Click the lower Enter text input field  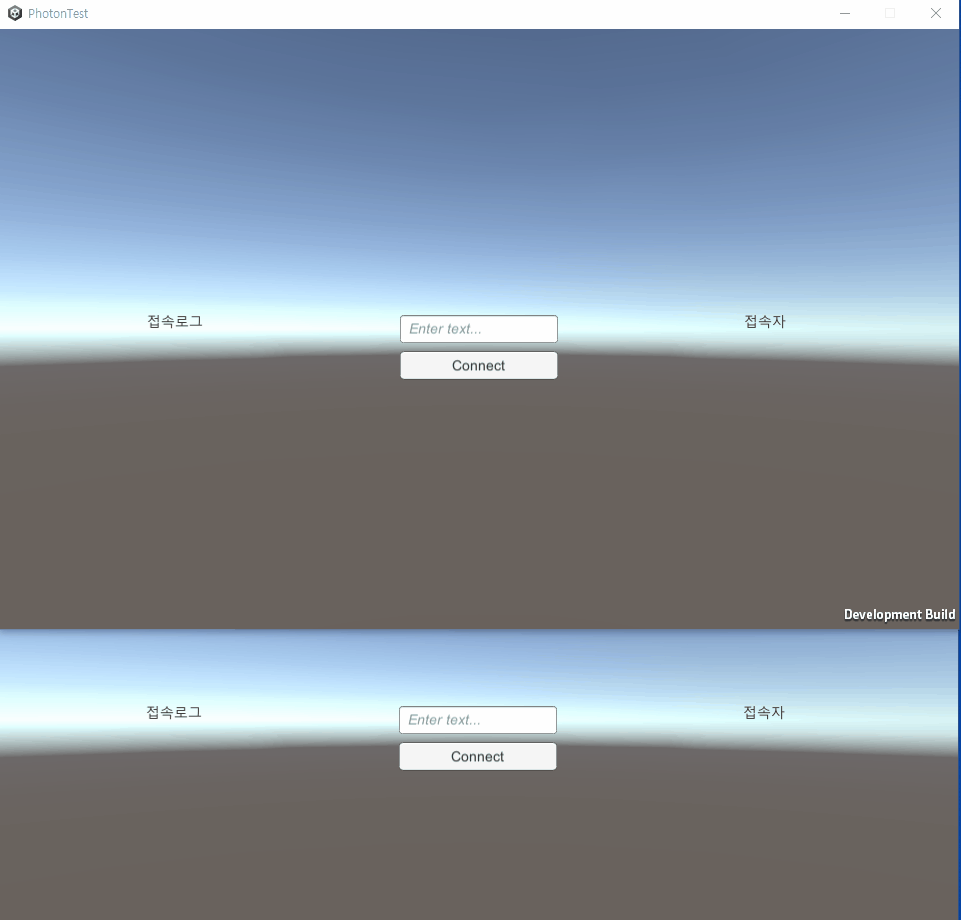[x=478, y=720]
